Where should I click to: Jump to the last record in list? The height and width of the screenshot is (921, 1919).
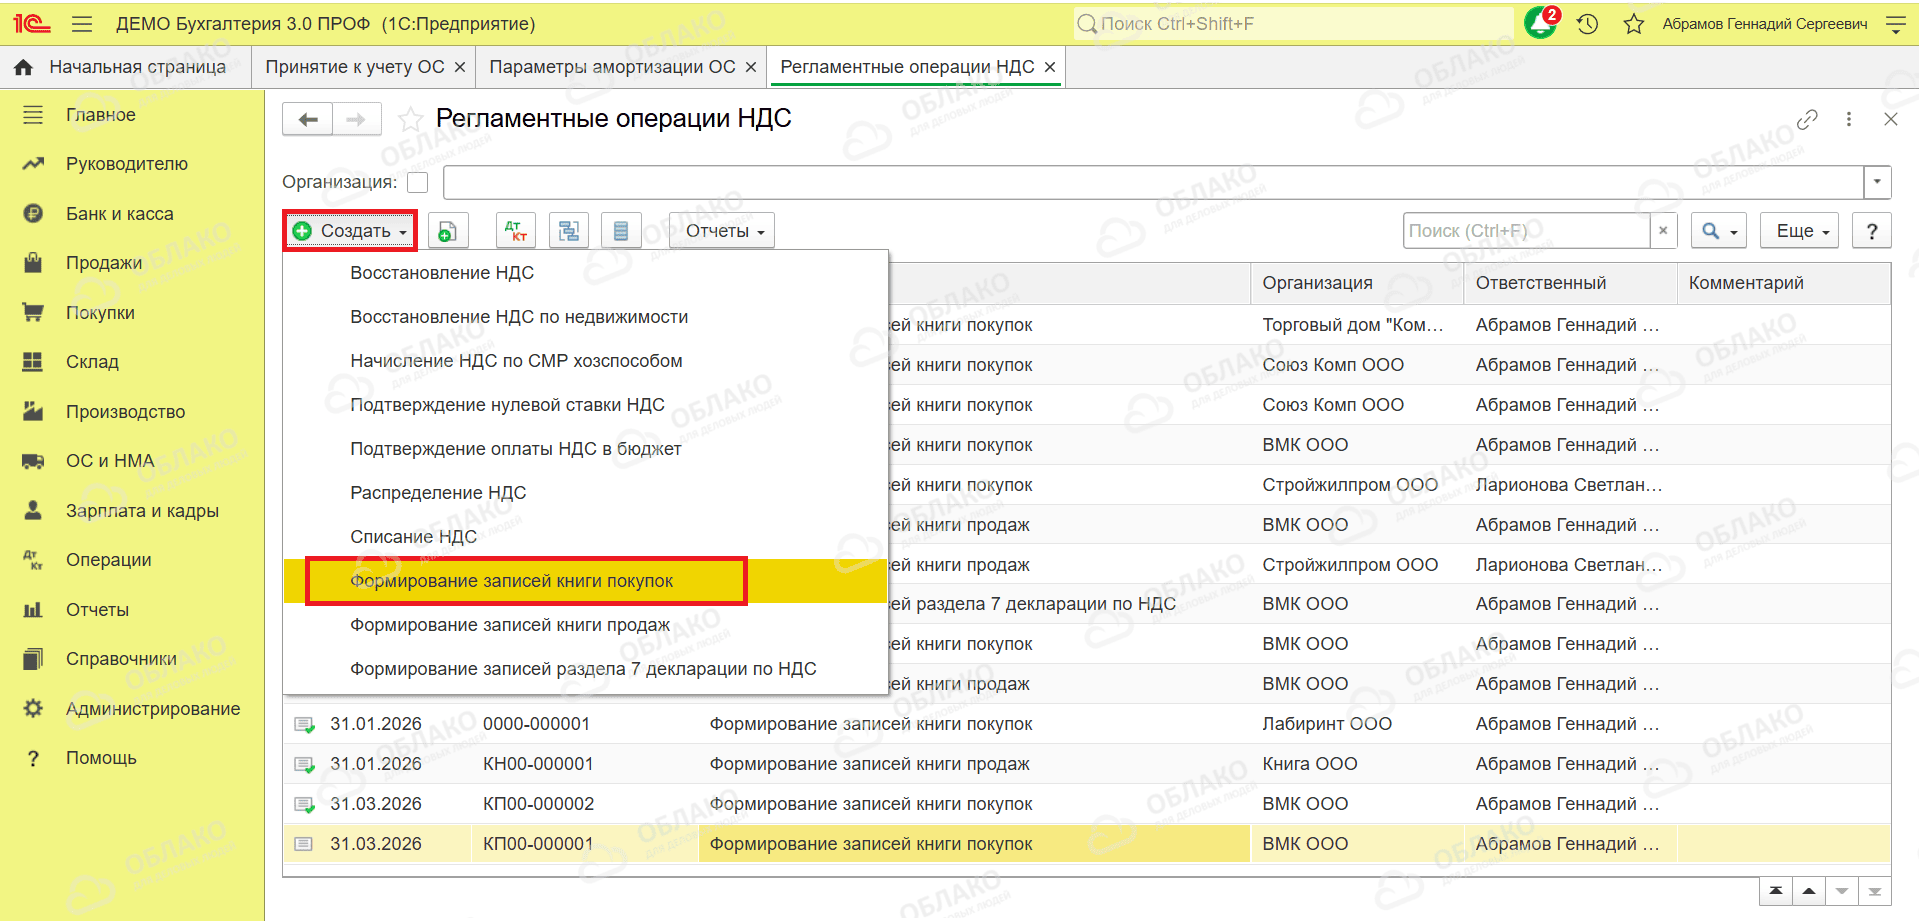click(x=1875, y=891)
